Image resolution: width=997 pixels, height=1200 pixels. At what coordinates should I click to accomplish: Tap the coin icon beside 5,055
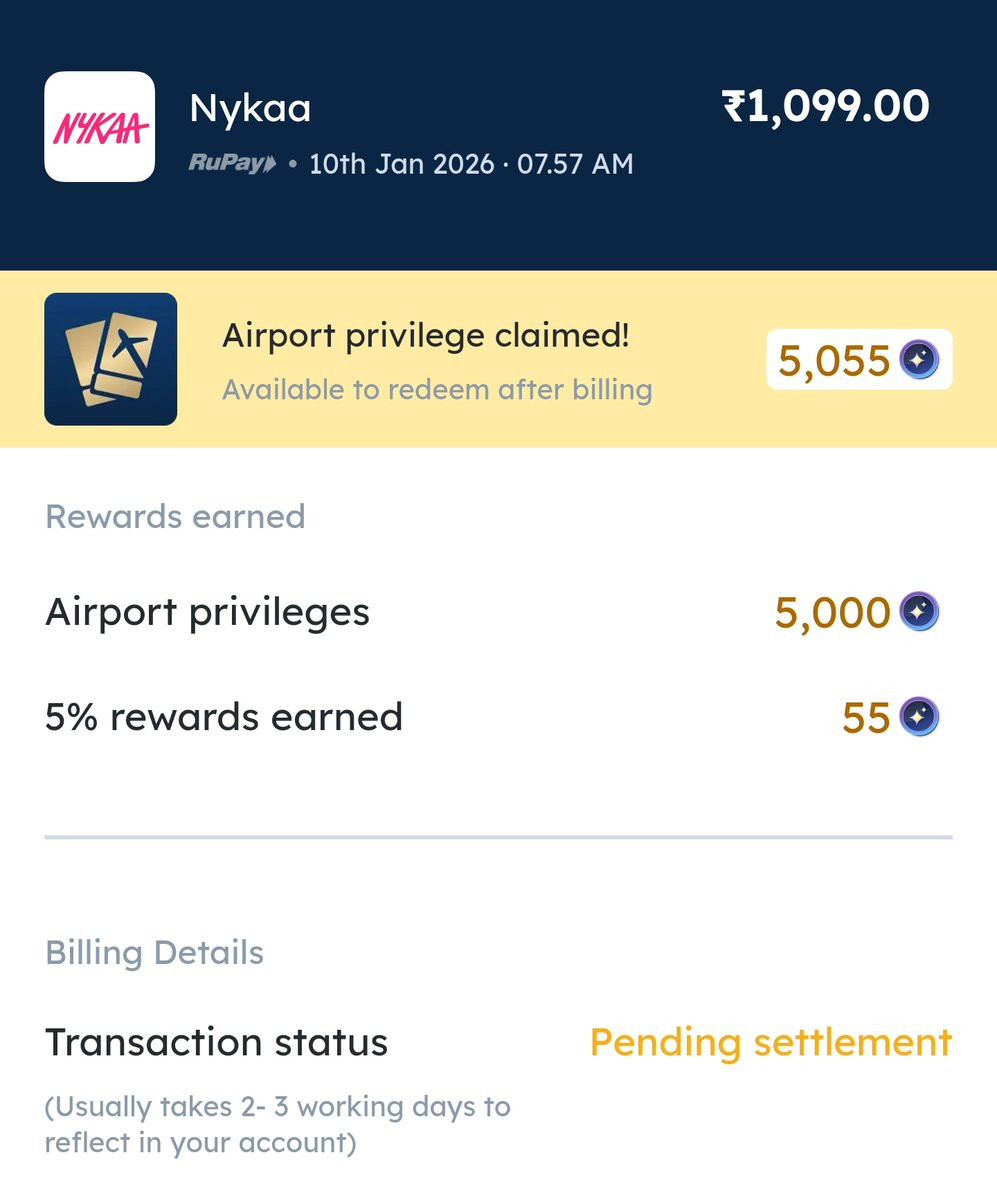[919, 359]
